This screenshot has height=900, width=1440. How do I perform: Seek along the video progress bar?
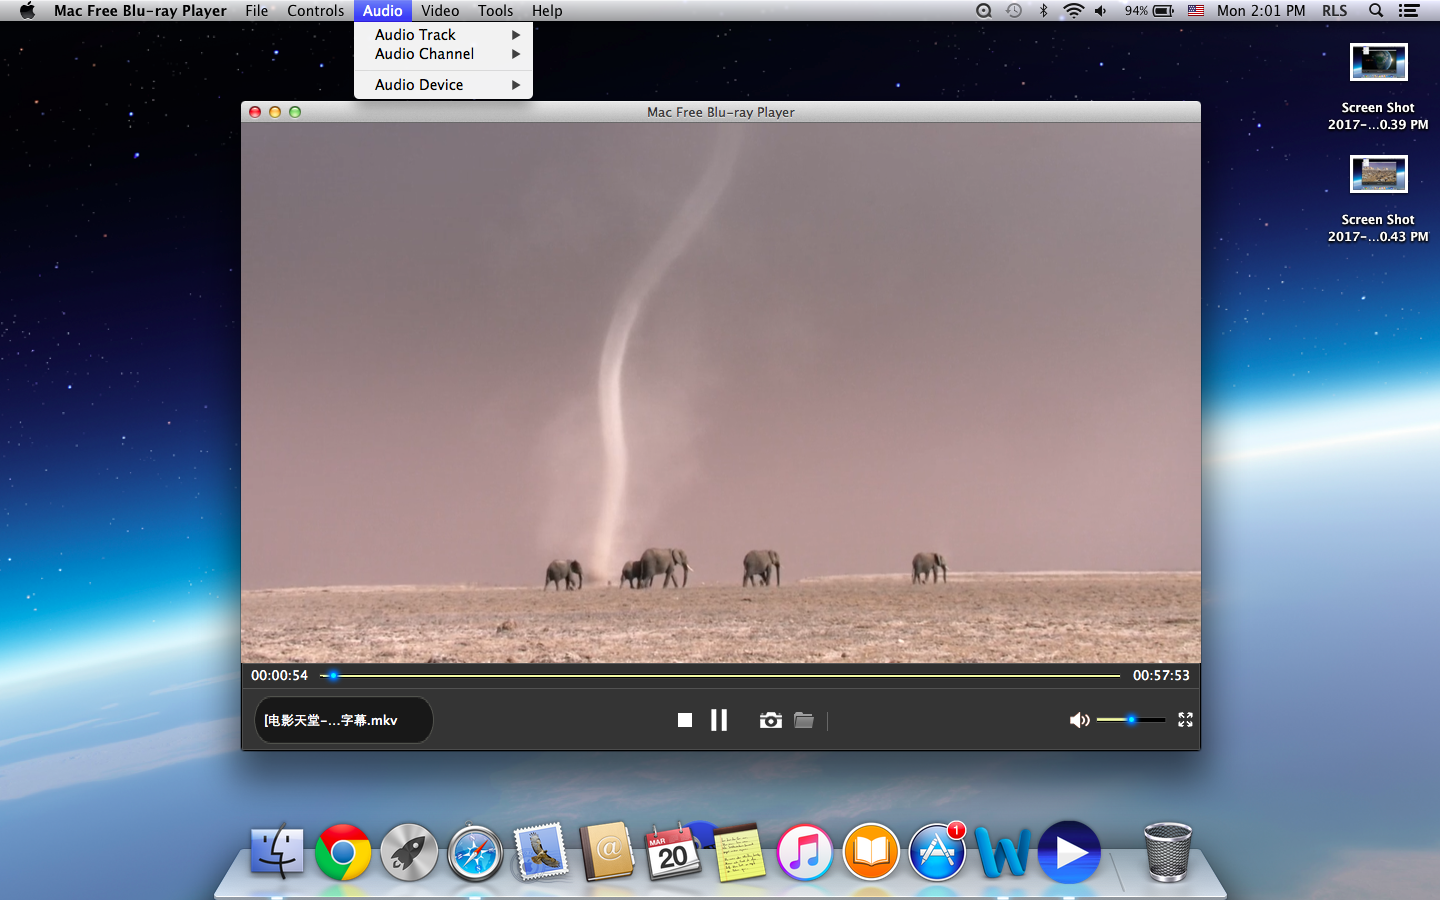(720, 676)
